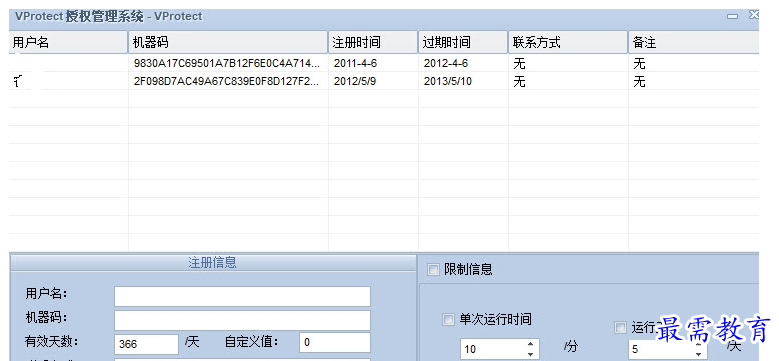Sort by 备注 column header
779x361 pixels.
coord(694,43)
